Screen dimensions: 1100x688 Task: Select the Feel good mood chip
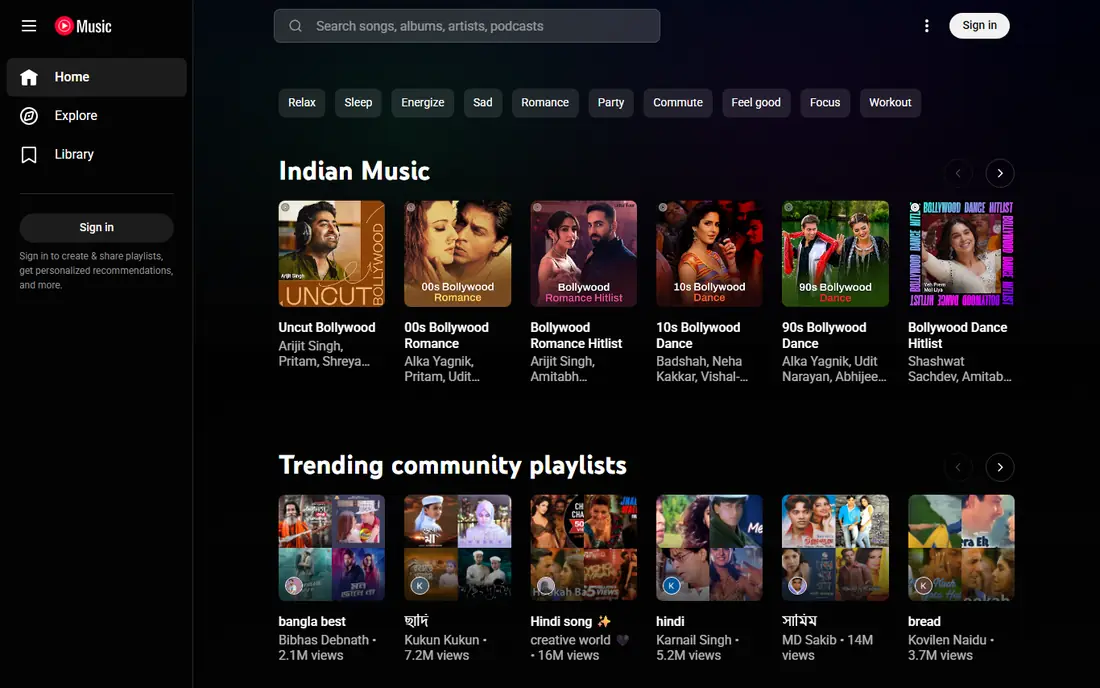756,102
